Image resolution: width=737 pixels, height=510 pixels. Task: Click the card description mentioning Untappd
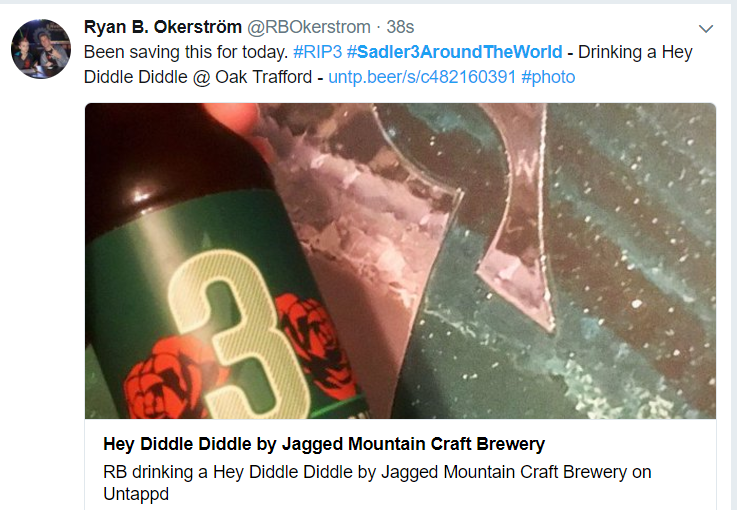[x=377, y=483]
